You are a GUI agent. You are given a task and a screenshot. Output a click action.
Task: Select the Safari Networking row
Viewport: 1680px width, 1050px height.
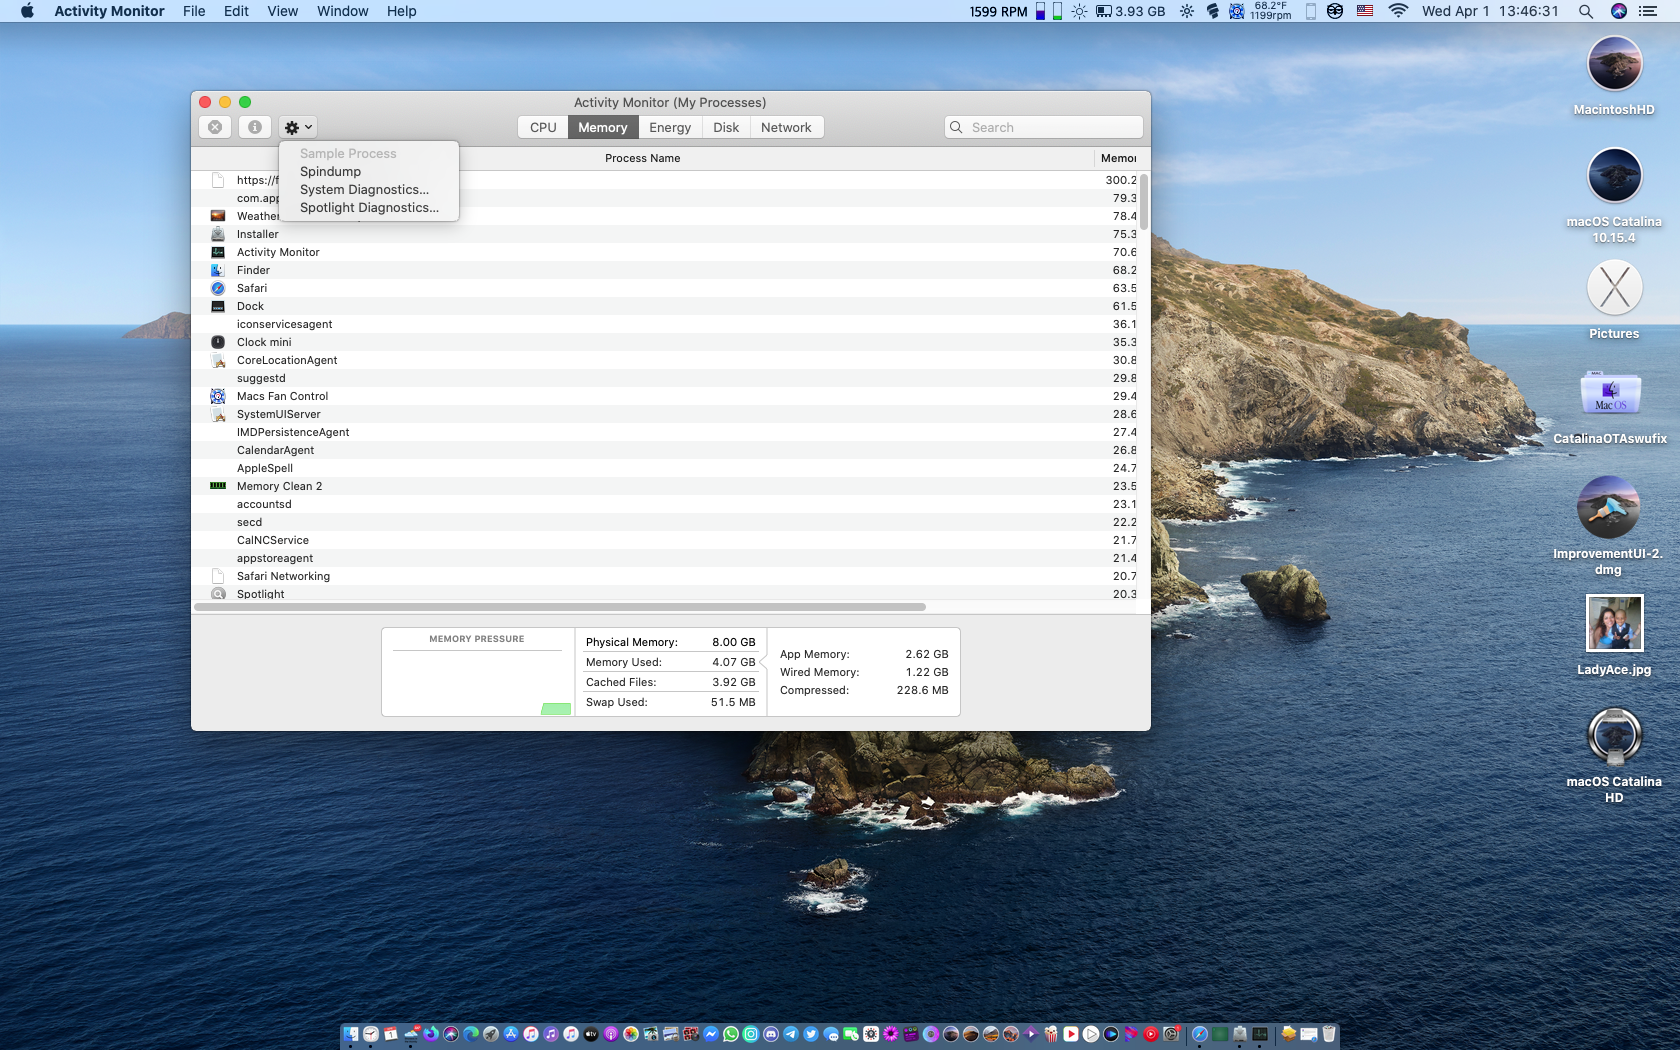click(665, 576)
